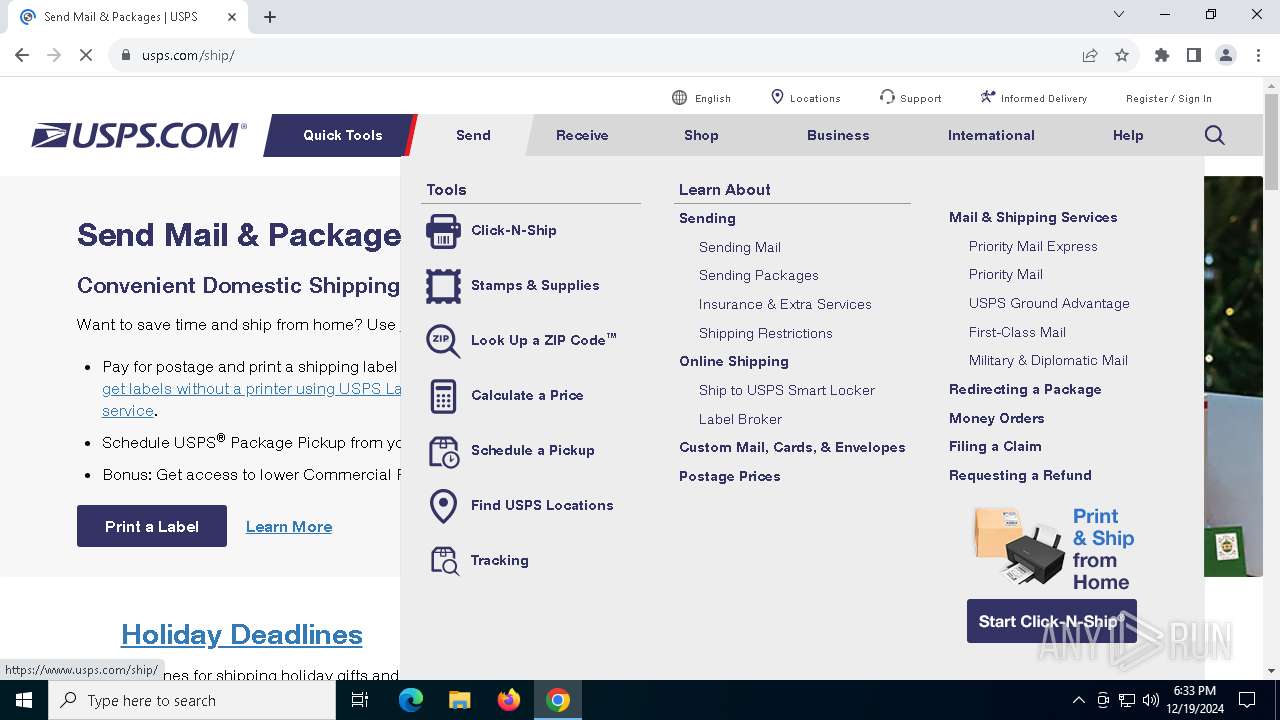Open the First-Class Mail link
The image size is (1280, 720).
point(1017,332)
